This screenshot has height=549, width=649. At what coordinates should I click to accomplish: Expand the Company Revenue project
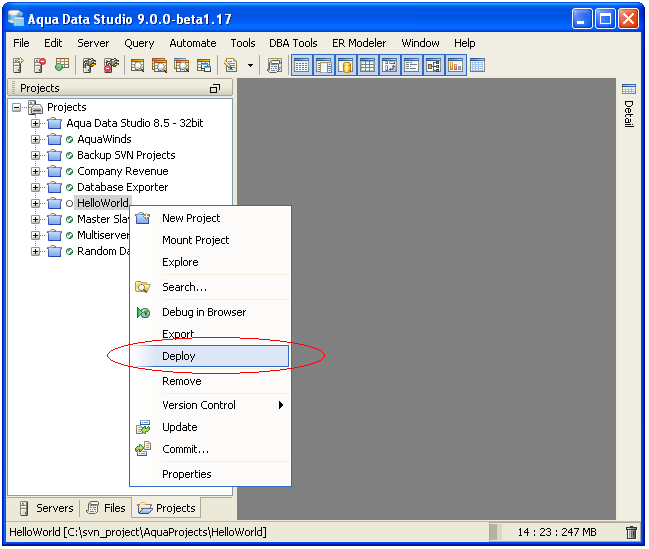point(36,171)
